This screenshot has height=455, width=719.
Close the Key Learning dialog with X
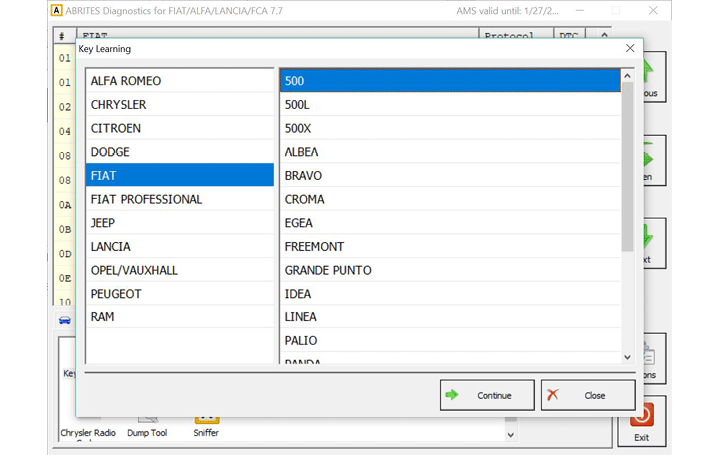630,48
